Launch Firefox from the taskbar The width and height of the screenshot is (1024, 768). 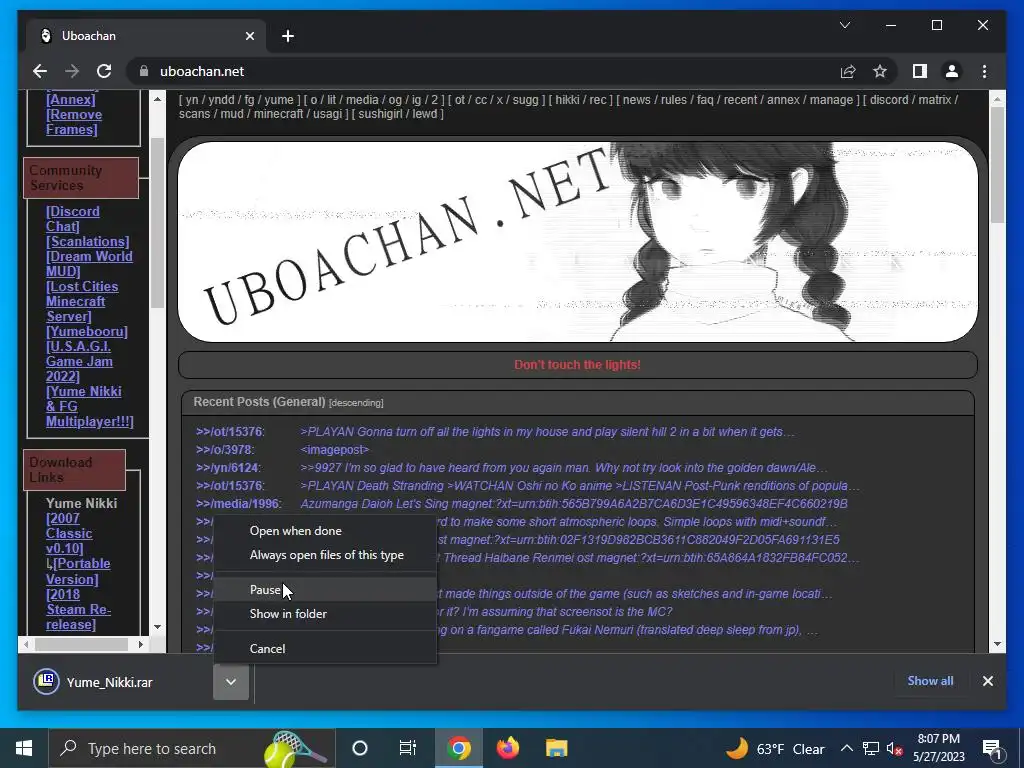point(507,748)
